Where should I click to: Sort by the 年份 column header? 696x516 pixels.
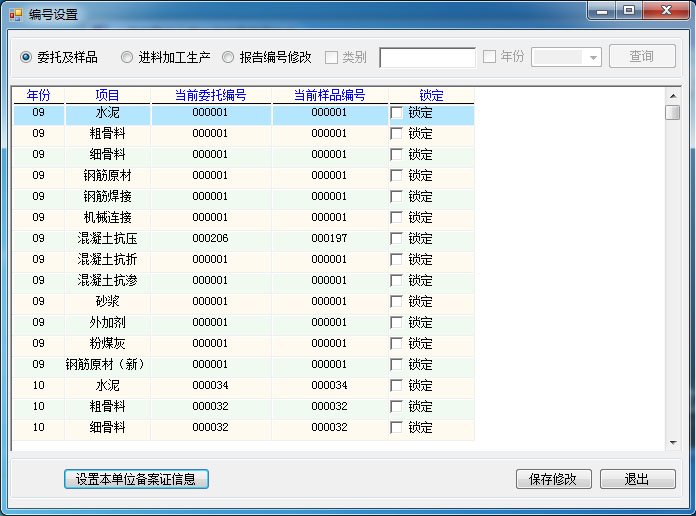pyautogui.click(x=38, y=95)
